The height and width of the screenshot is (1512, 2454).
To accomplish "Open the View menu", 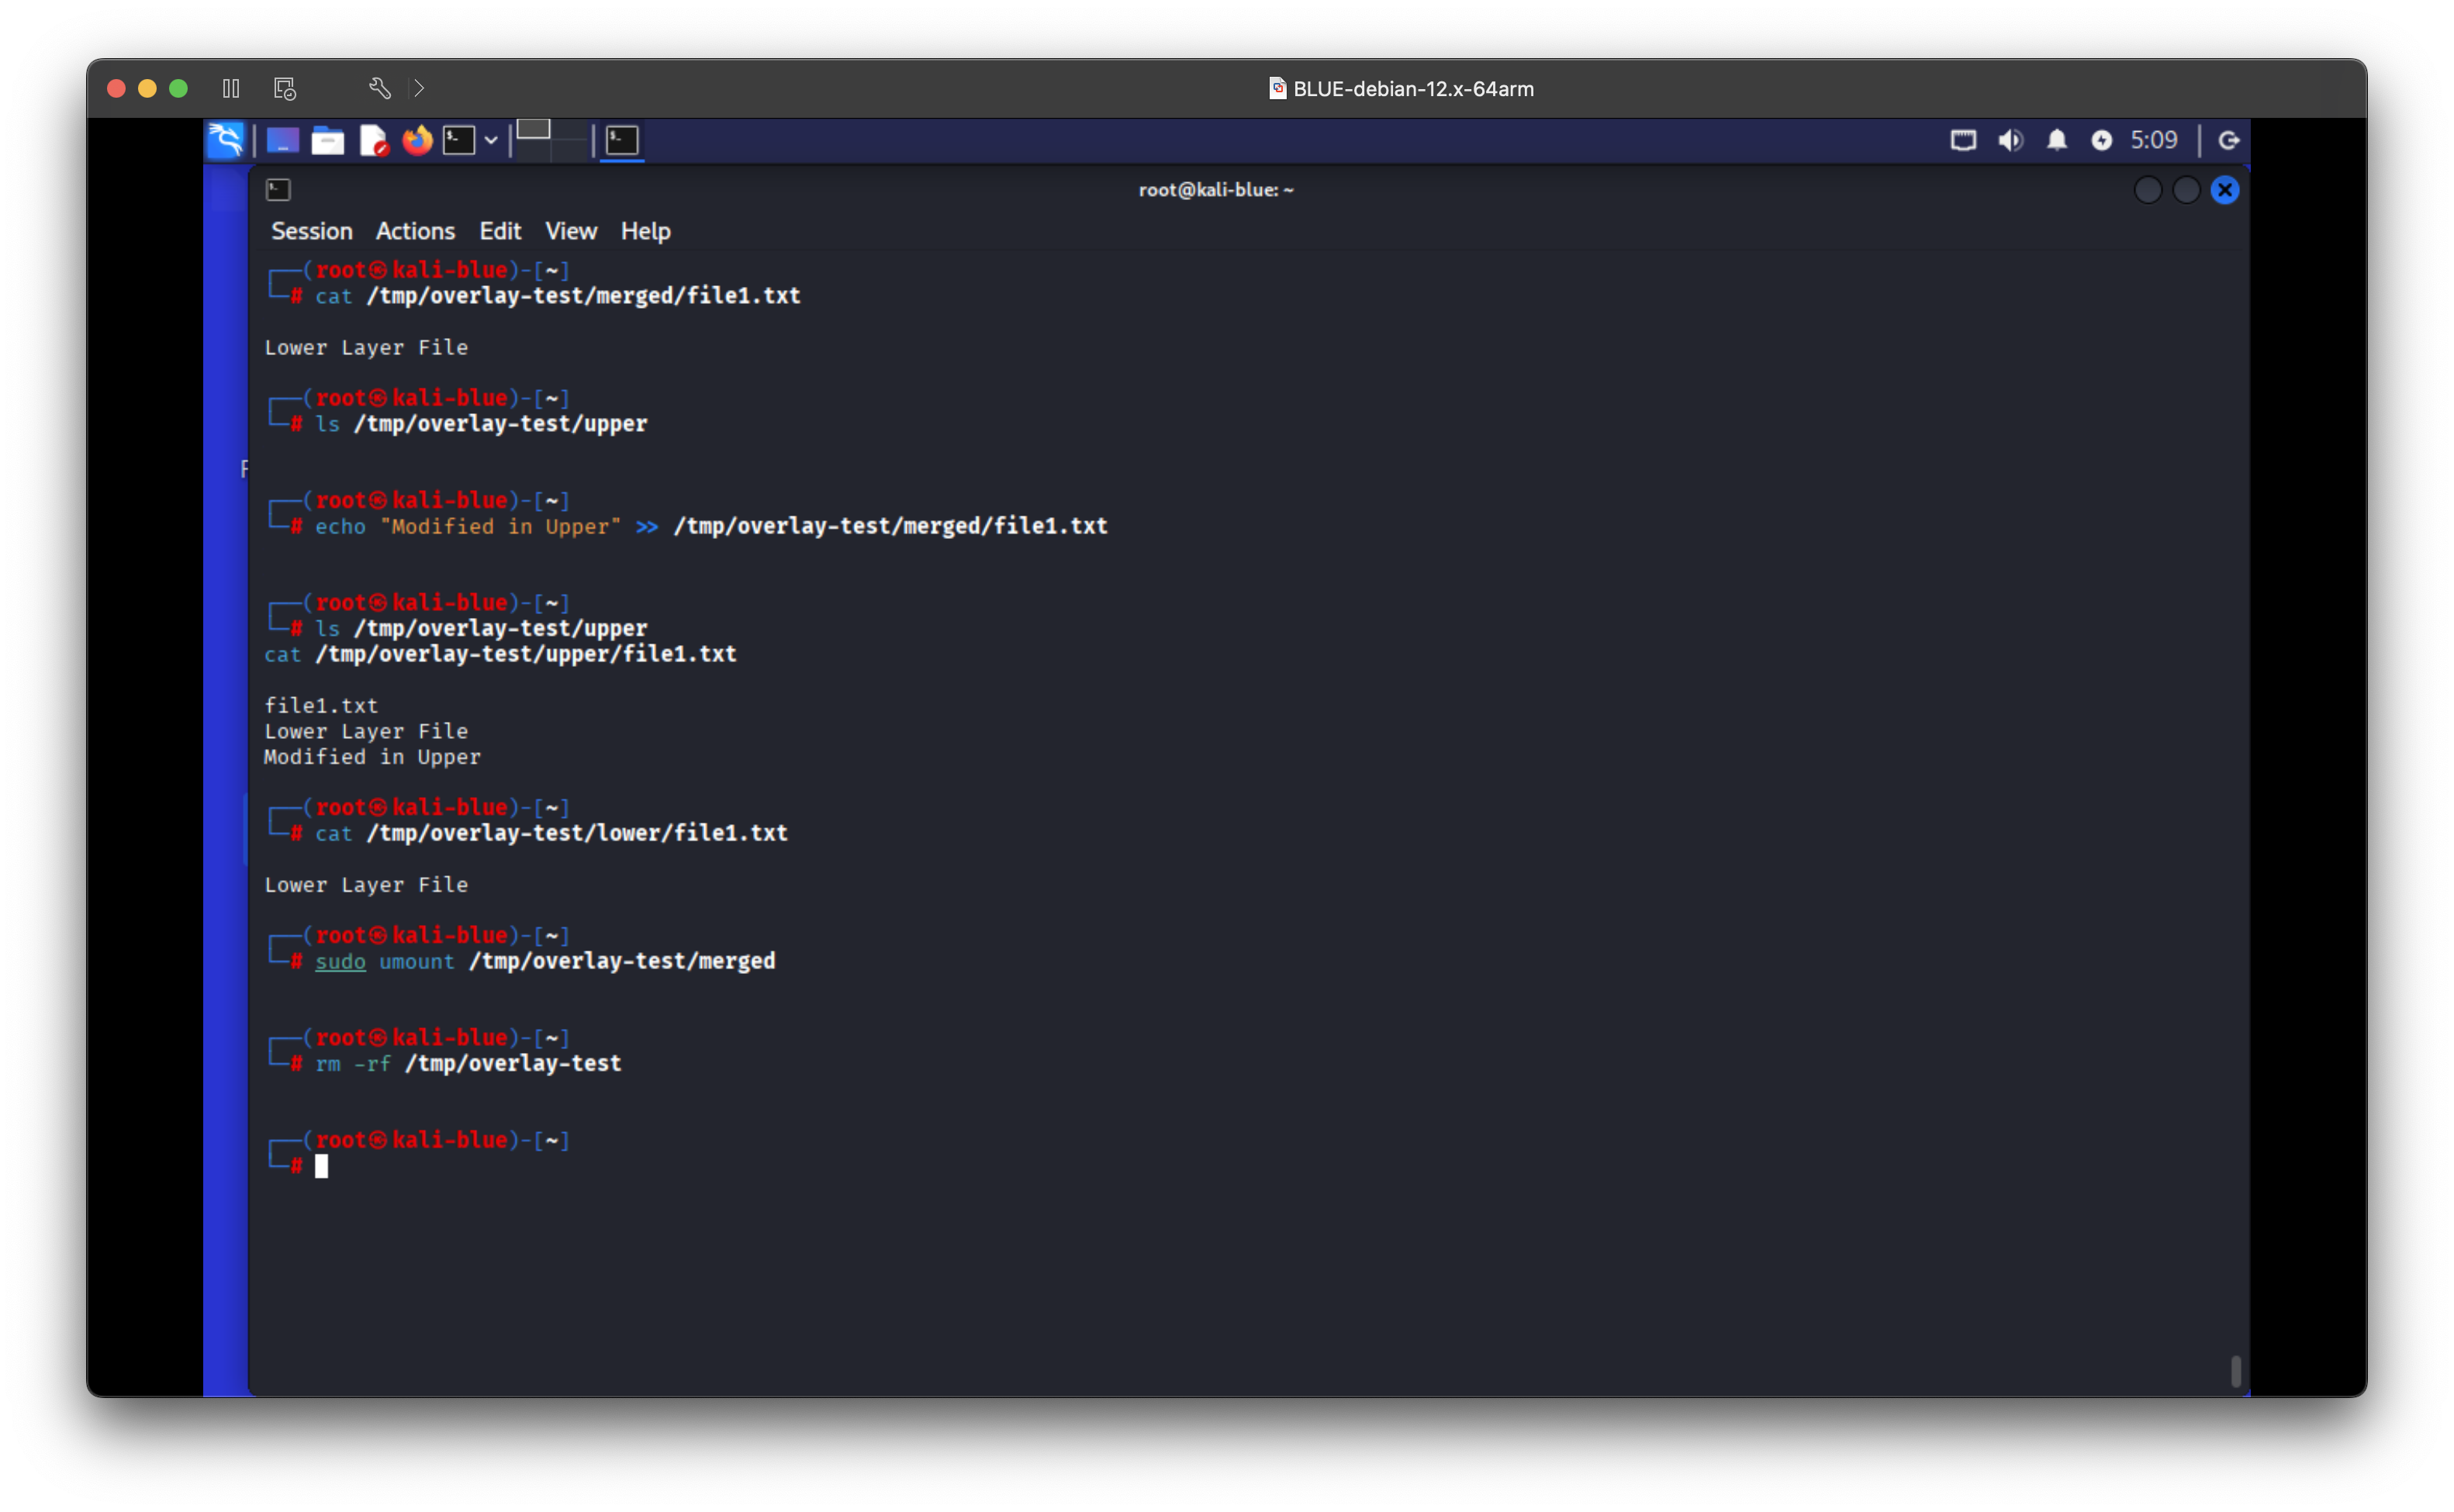I will (571, 231).
